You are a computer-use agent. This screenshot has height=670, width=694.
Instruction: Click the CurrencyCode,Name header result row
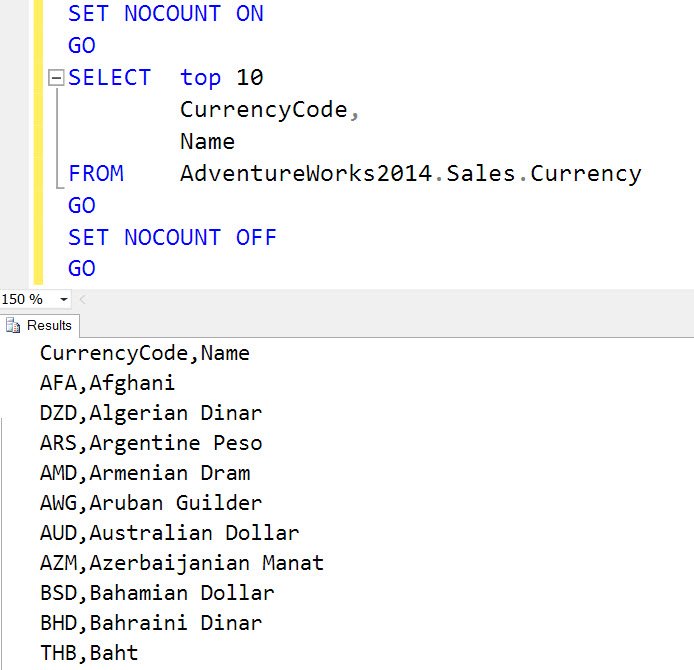pyautogui.click(x=145, y=353)
